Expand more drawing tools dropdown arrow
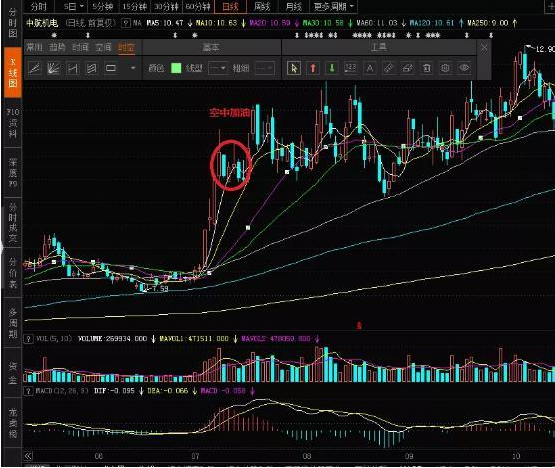Screen dimensions: 555x468 click(133, 68)
